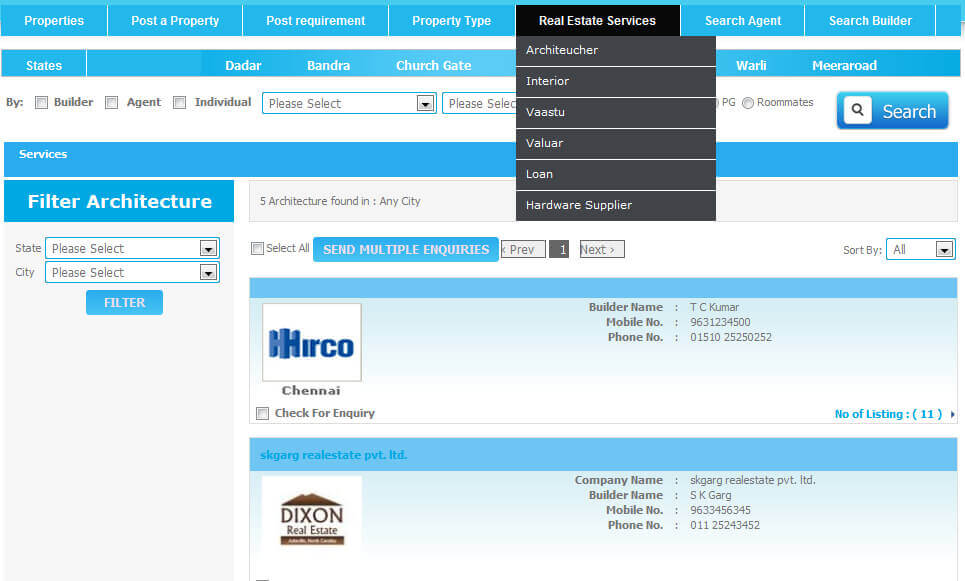965x581 pixels.
Task: Click the blue Search button
Action: pyautogui.click(x=893, y=112)
